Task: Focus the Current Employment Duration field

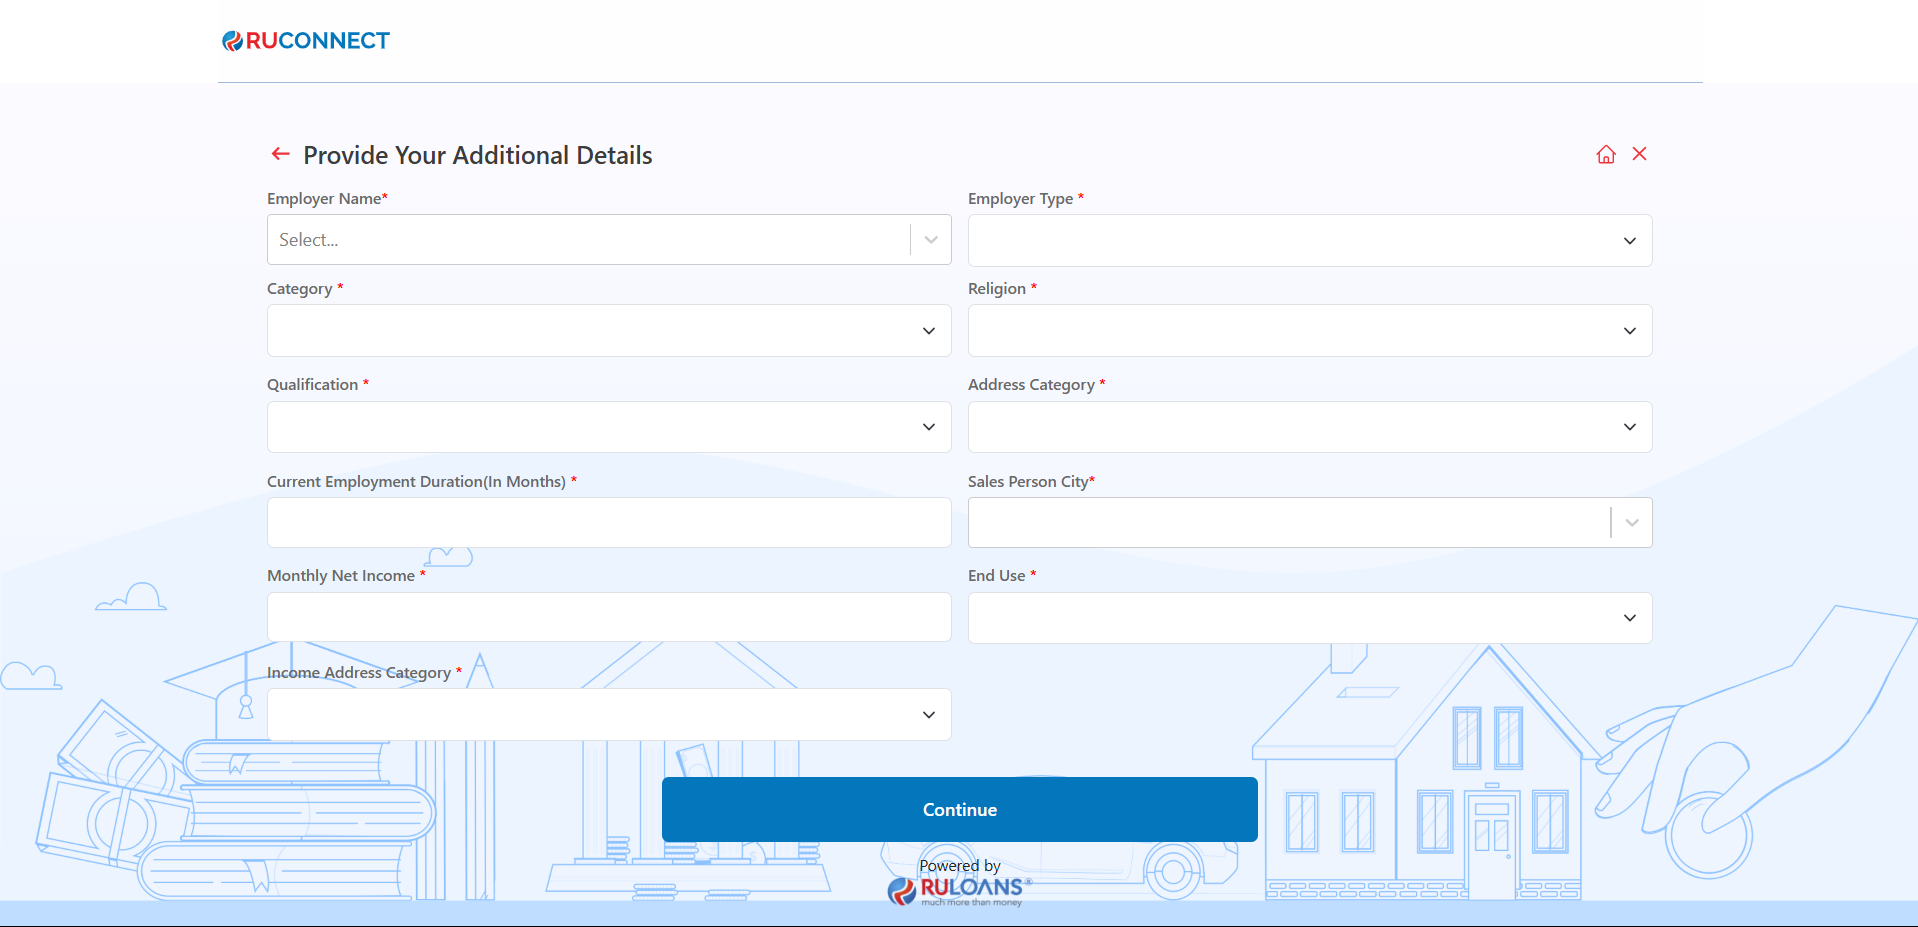Action: [x=608, y=523]
